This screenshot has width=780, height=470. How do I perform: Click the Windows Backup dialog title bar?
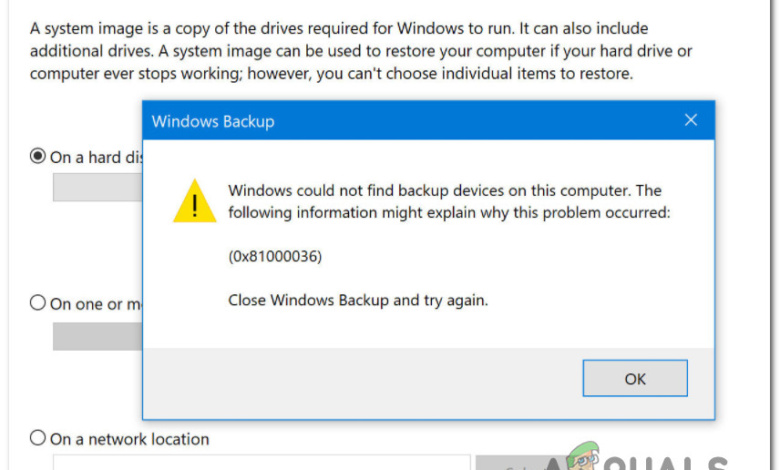click(x=400, y=122)
